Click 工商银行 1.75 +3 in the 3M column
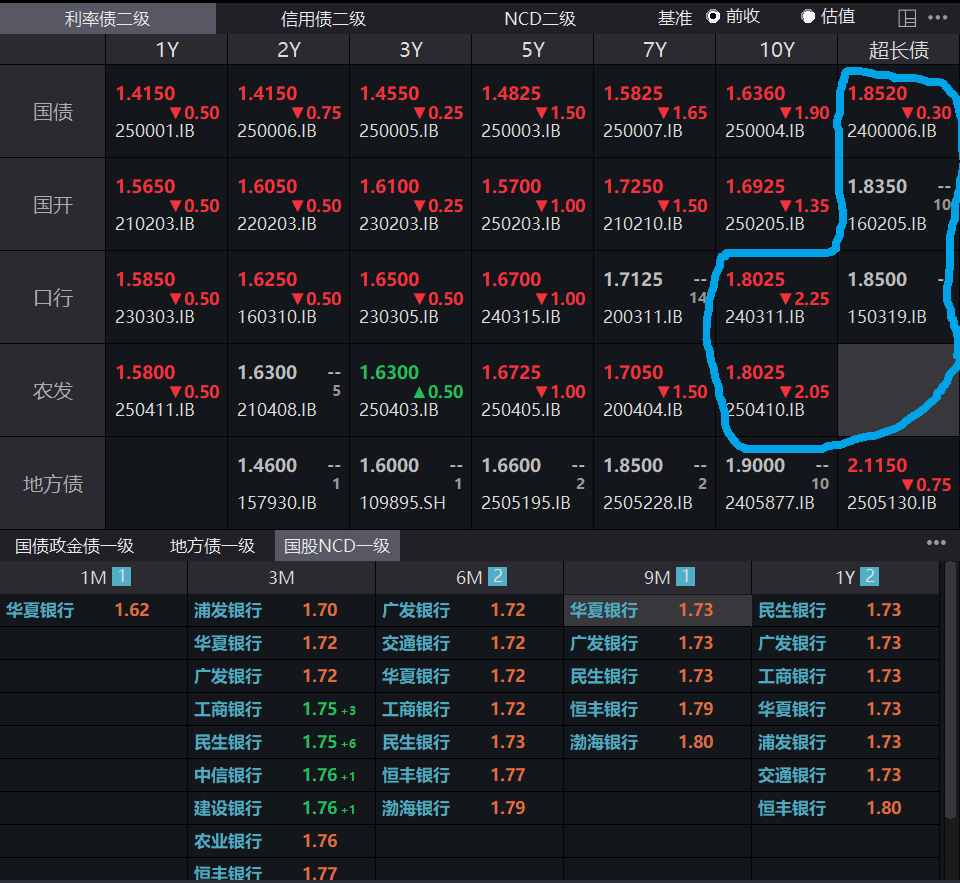This screenshot has width=960, height=883. click(281, 709)
